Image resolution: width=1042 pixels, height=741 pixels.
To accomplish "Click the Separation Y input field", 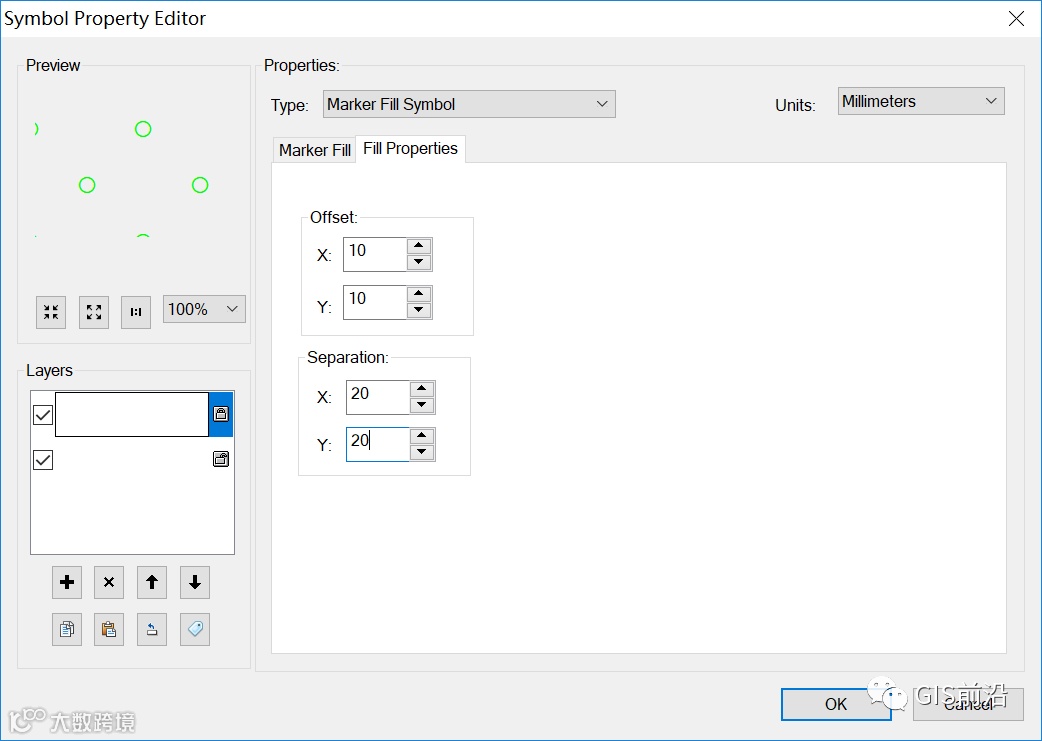I will (x=377, y=445).
